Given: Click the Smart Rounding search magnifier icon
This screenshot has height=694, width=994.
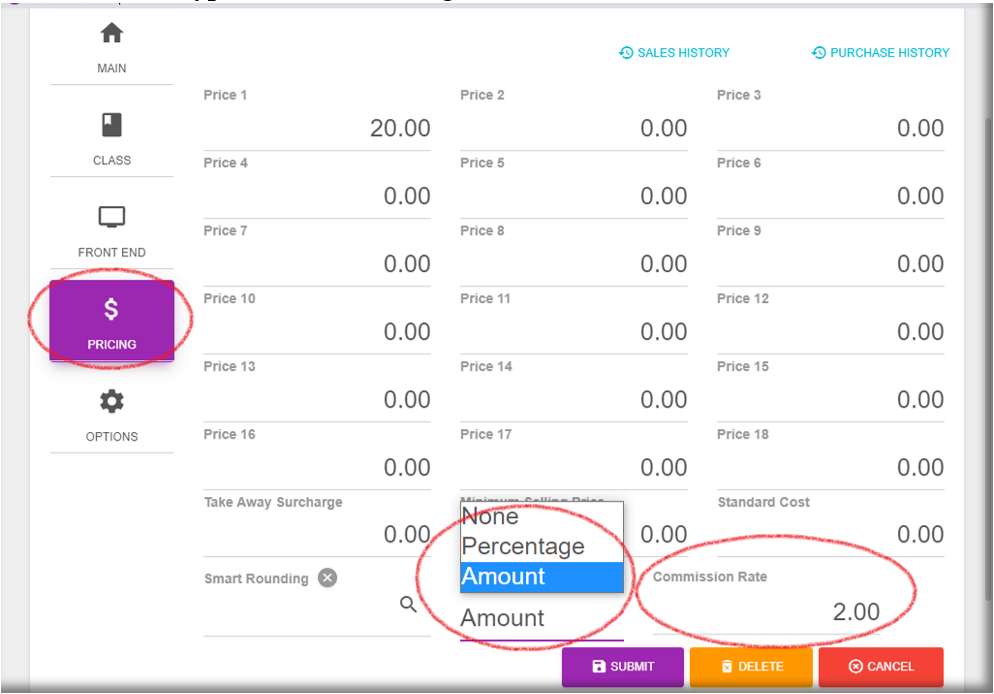Looking at the screenshot, I should pos(408,604).
